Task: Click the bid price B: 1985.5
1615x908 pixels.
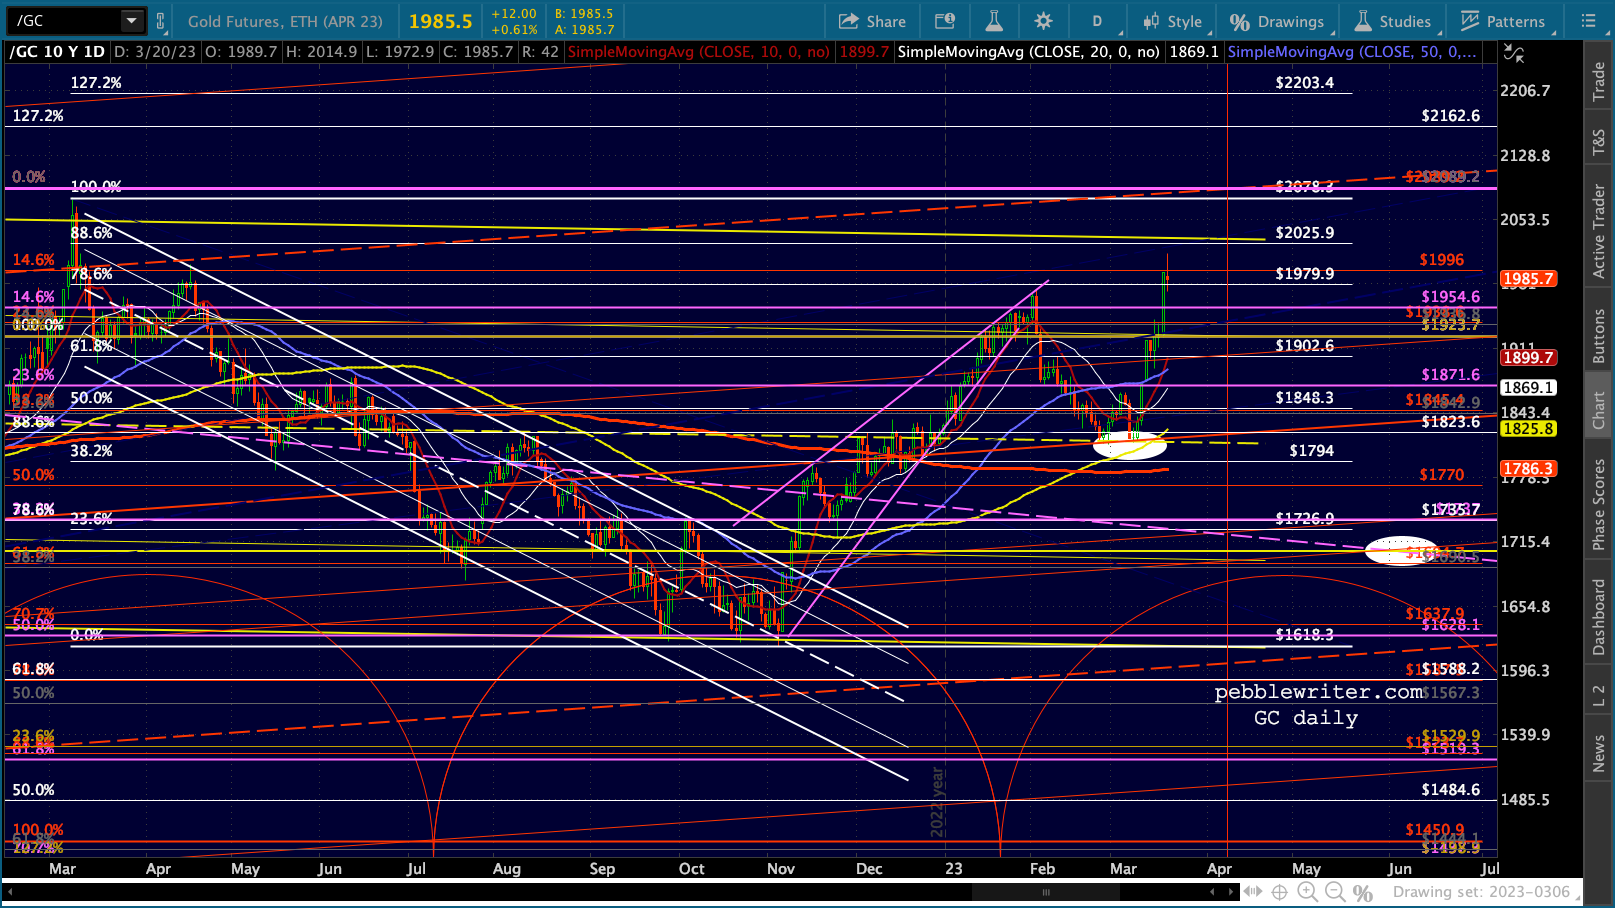Action: [x=584, y=14]
